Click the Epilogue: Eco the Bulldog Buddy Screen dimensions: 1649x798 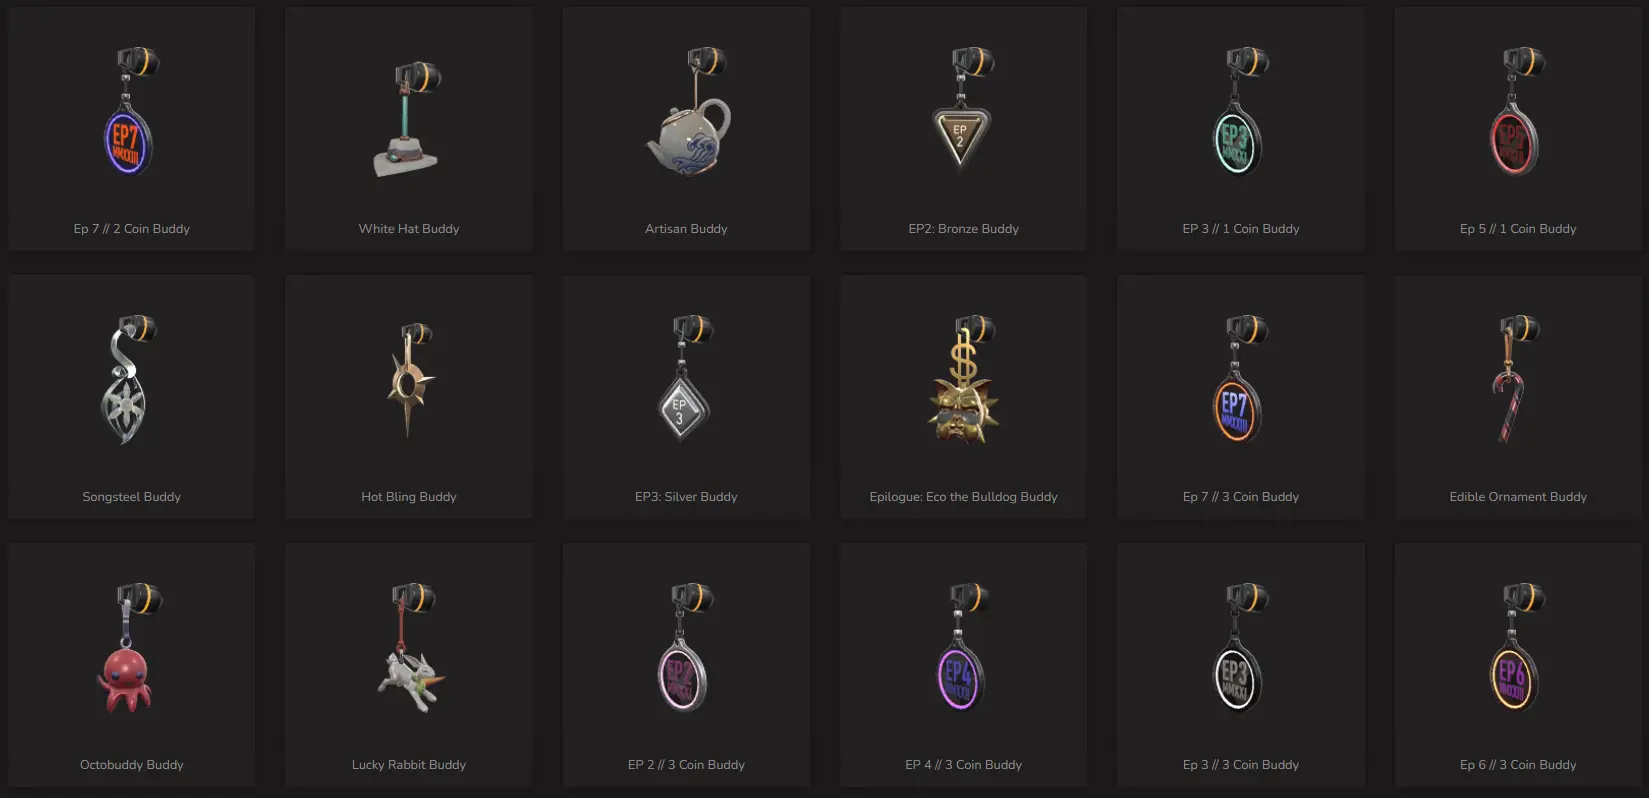(x=963, y=396)
